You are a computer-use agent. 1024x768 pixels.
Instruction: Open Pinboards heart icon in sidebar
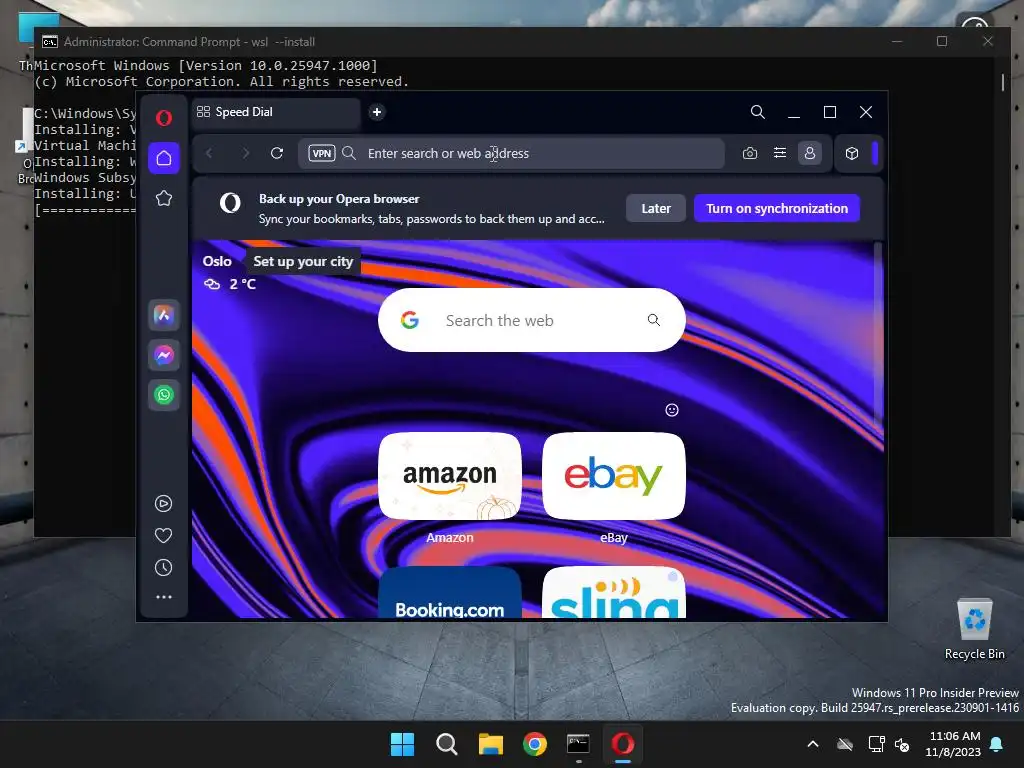tap(163, 536)
